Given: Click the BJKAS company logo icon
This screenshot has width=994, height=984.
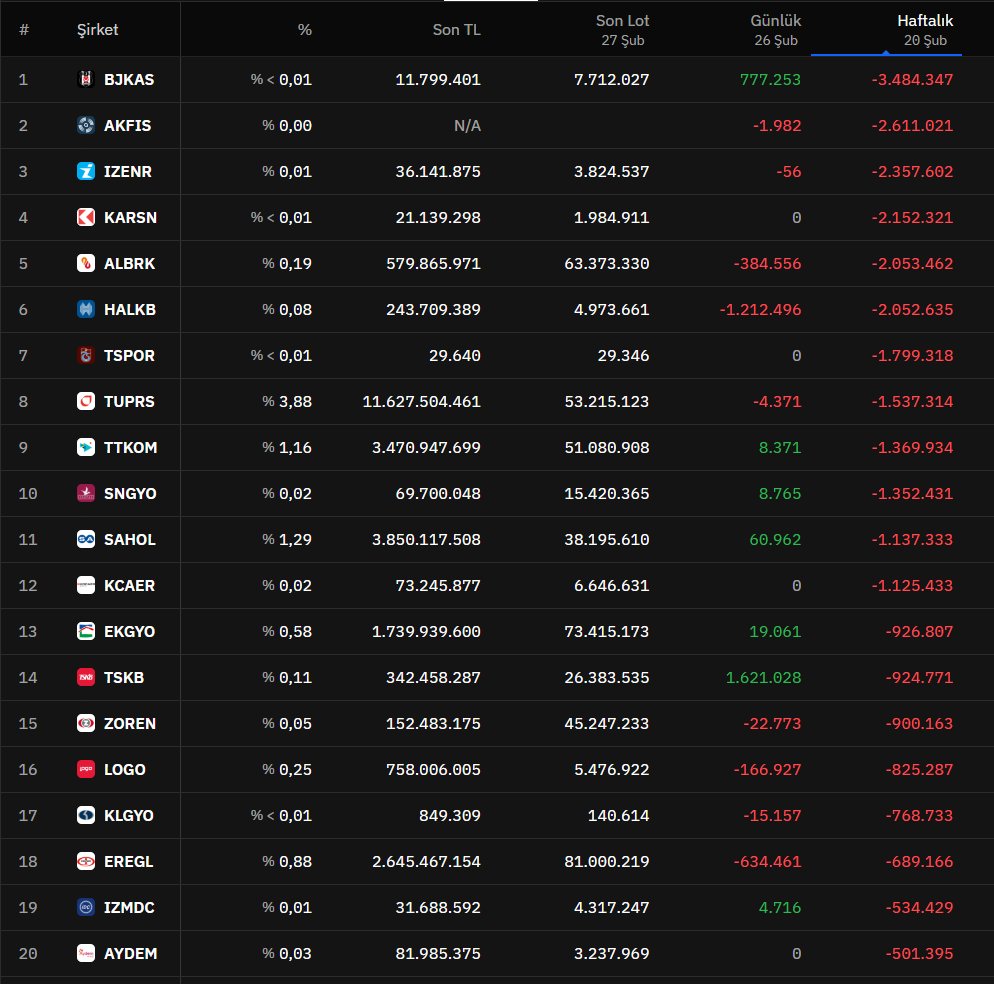Looking at the screenshot, I should 86,79.
